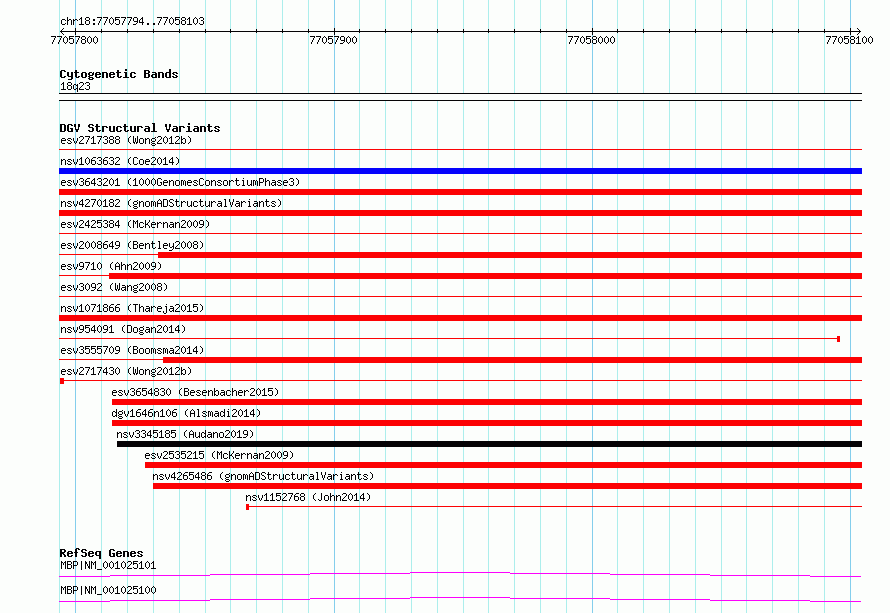This screenshot has width=890, height=613.
Task: Select the red esv3643201 variant bar
Action: (460, 192)
